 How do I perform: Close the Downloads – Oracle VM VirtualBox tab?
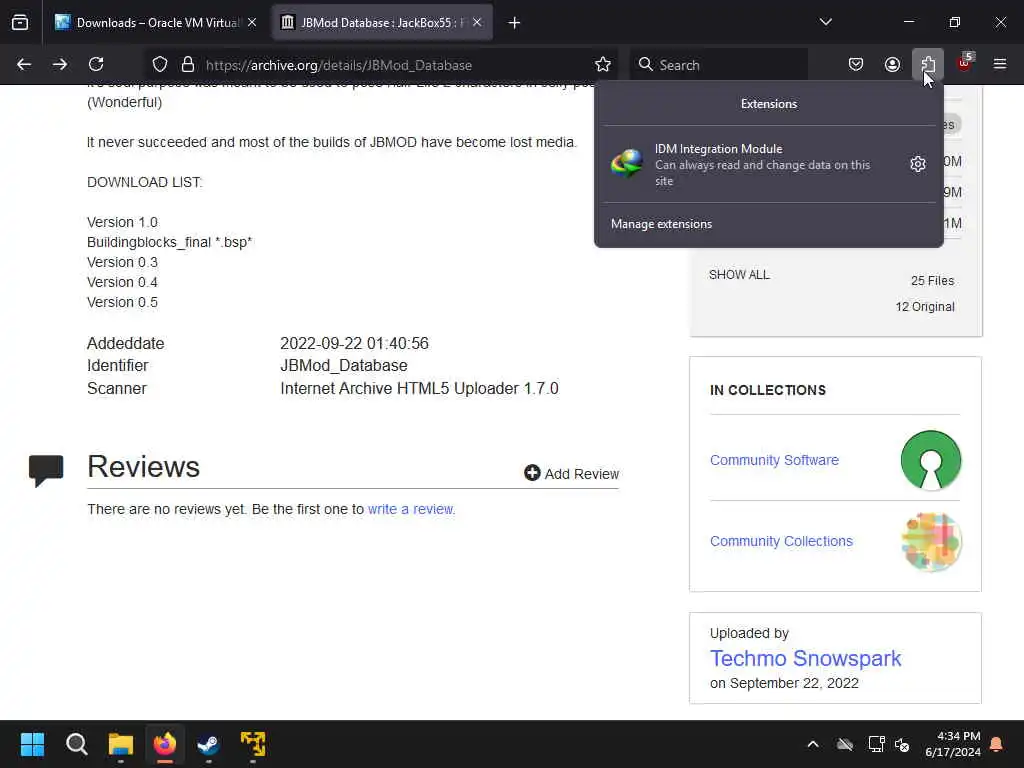click(252, 23)
